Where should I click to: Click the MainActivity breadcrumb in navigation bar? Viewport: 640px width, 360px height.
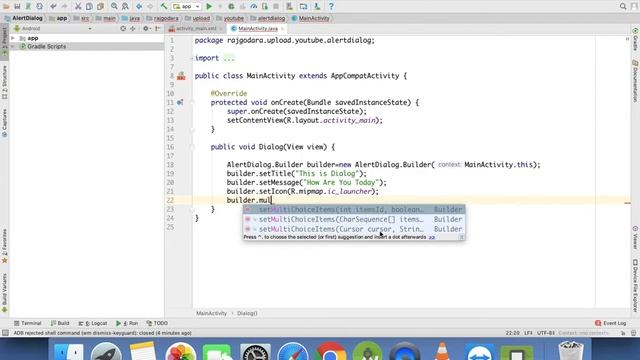coord(311,18)
